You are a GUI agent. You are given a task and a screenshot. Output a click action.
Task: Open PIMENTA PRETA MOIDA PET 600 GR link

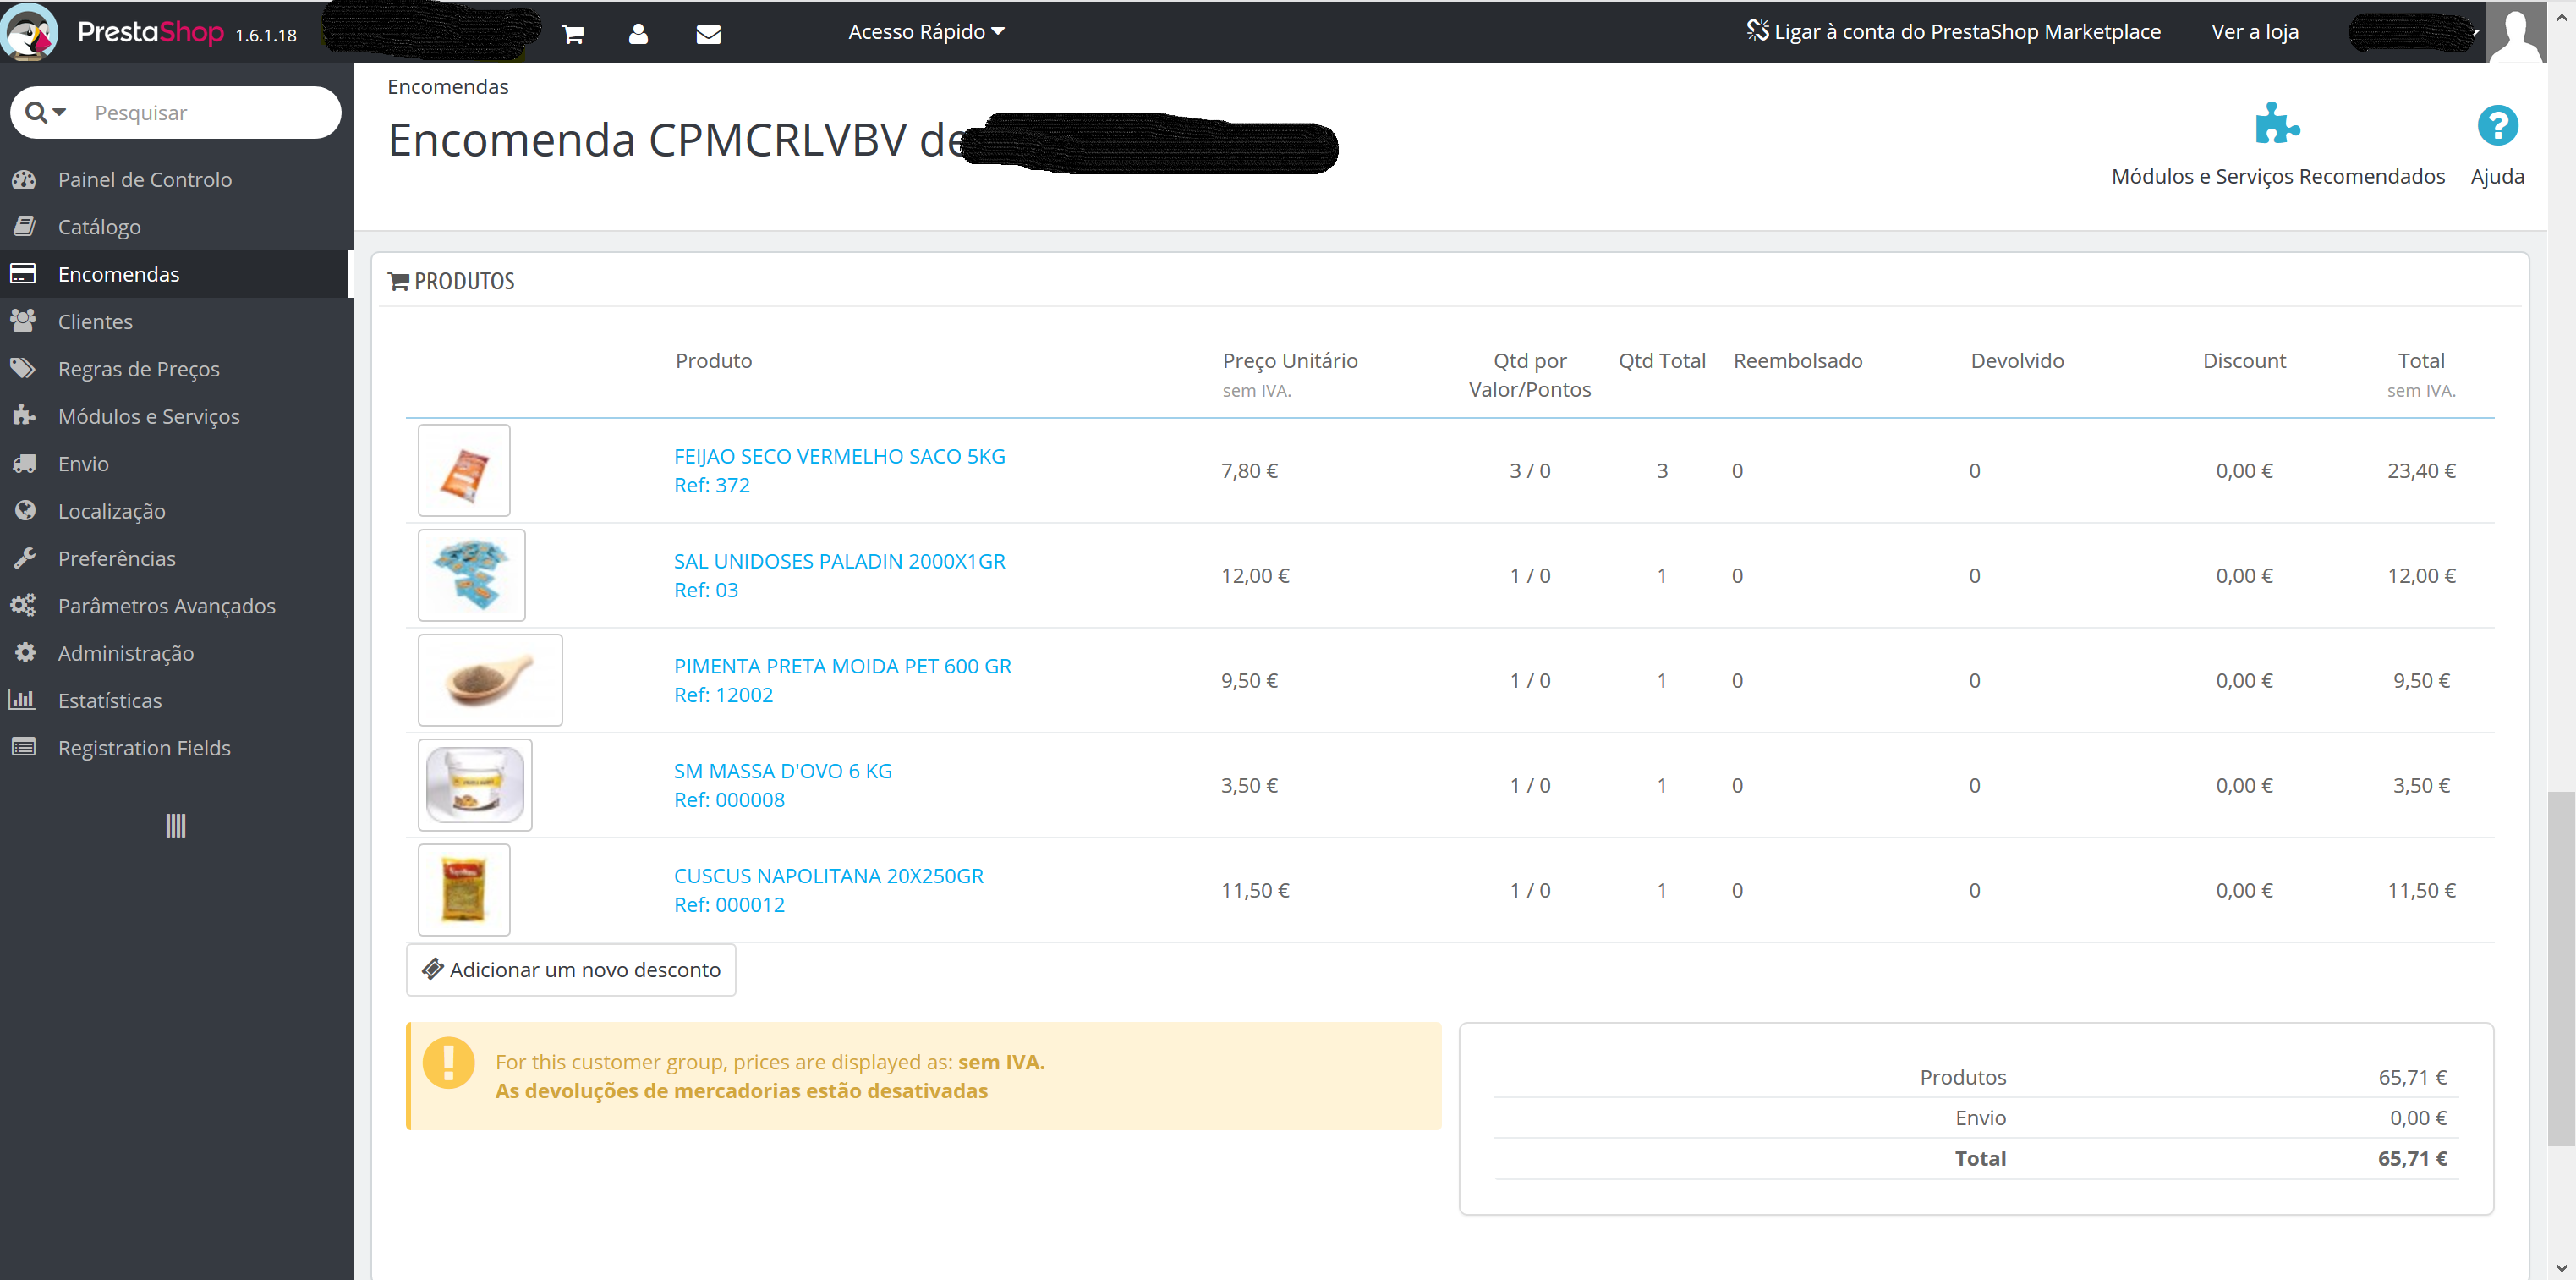pyautogui.click(x=842, y=666)
